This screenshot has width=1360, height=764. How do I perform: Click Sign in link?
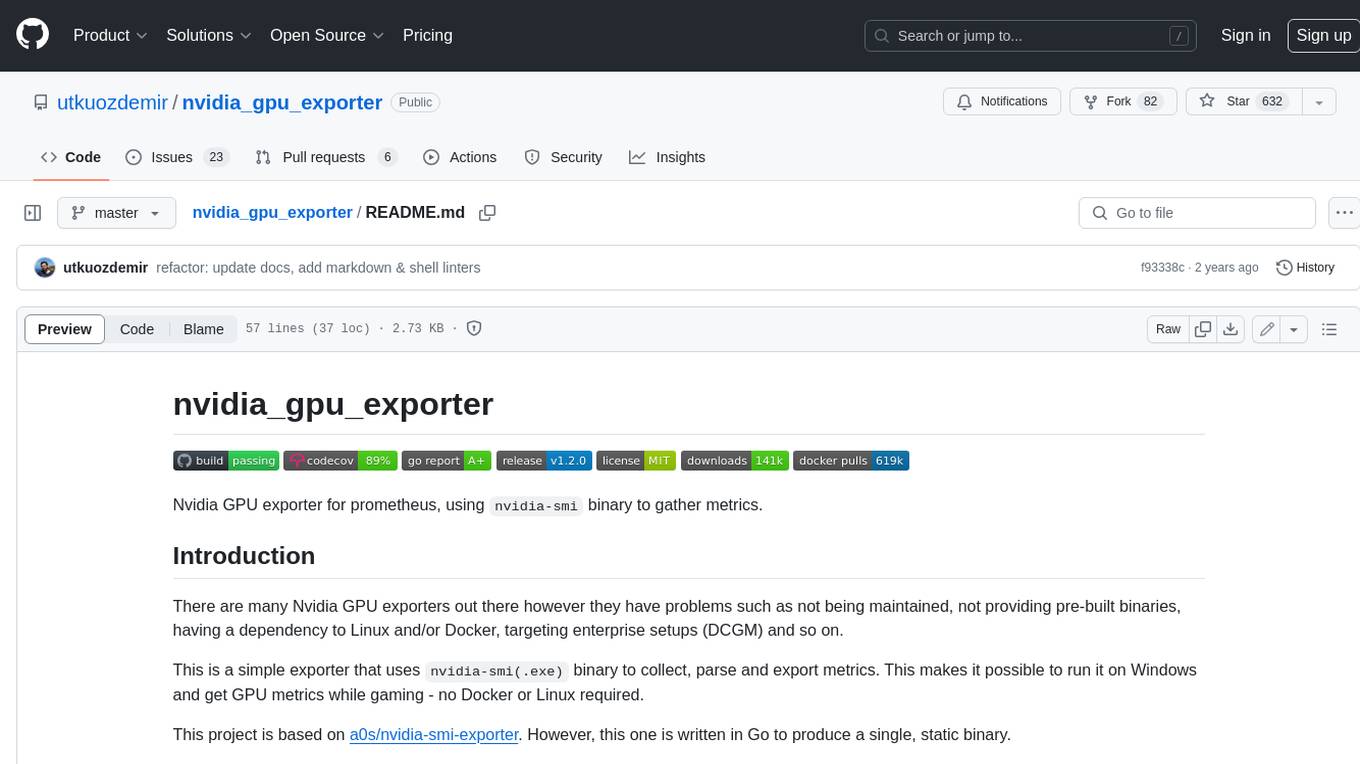click(1245, 35)
